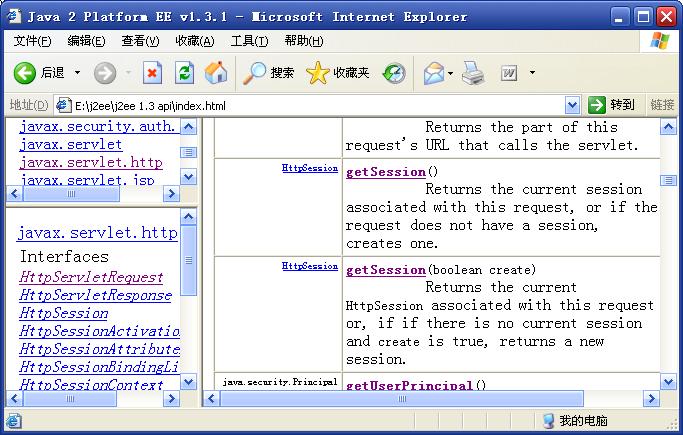Open the javax.security.auth package link

(x=98, y=126)
